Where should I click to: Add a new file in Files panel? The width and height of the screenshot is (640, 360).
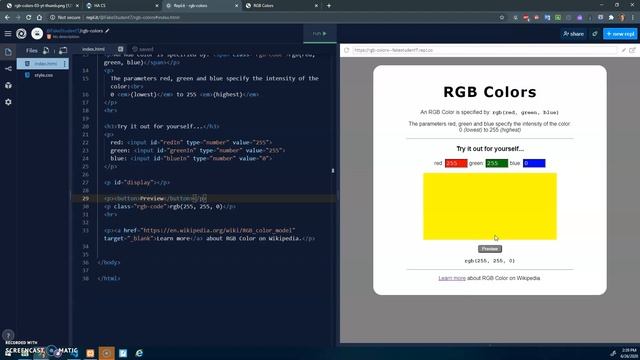46,51
